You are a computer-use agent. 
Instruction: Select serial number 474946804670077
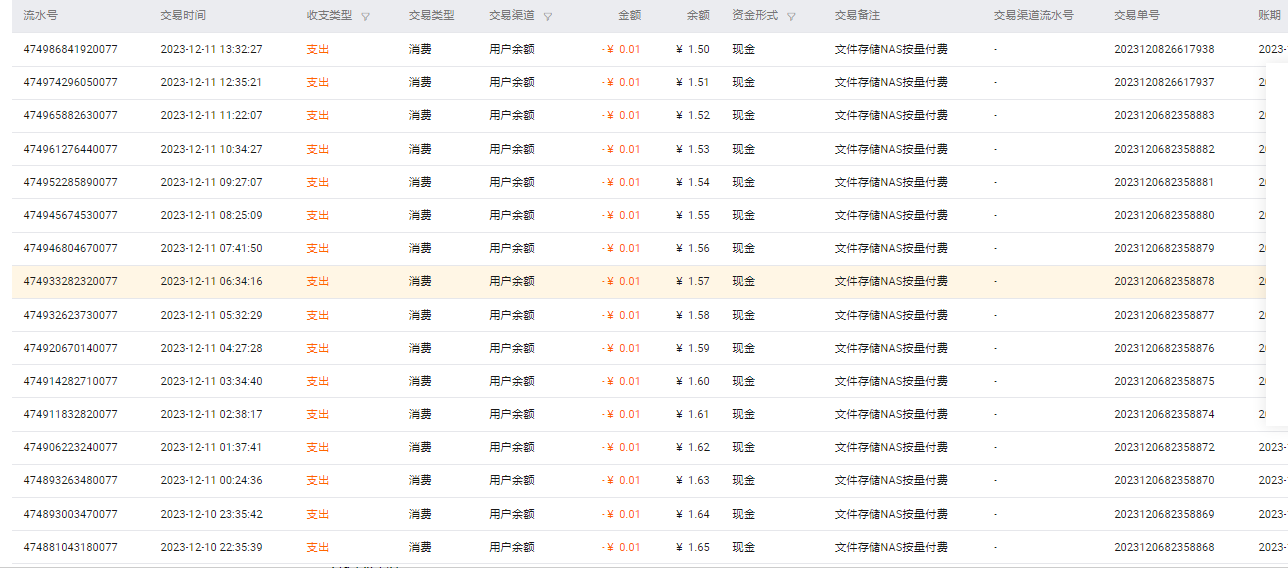[x=70, y=249]
